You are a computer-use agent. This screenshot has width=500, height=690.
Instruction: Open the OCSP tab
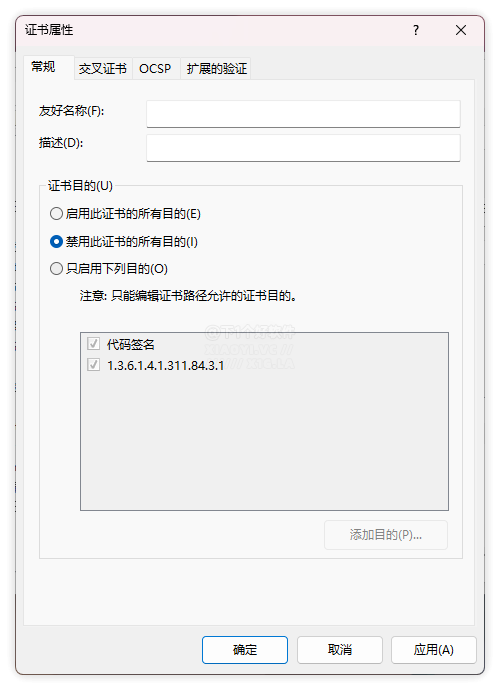tap(155, 69)
